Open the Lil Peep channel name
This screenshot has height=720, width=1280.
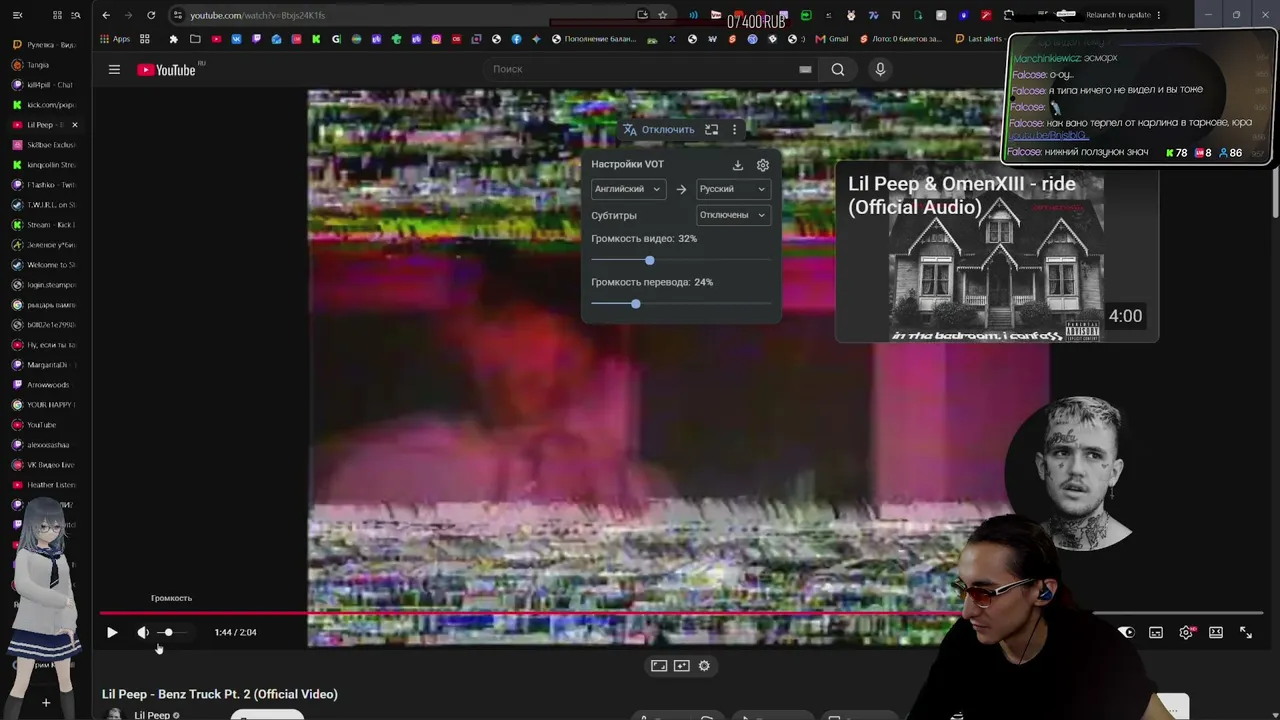(152, 715)
